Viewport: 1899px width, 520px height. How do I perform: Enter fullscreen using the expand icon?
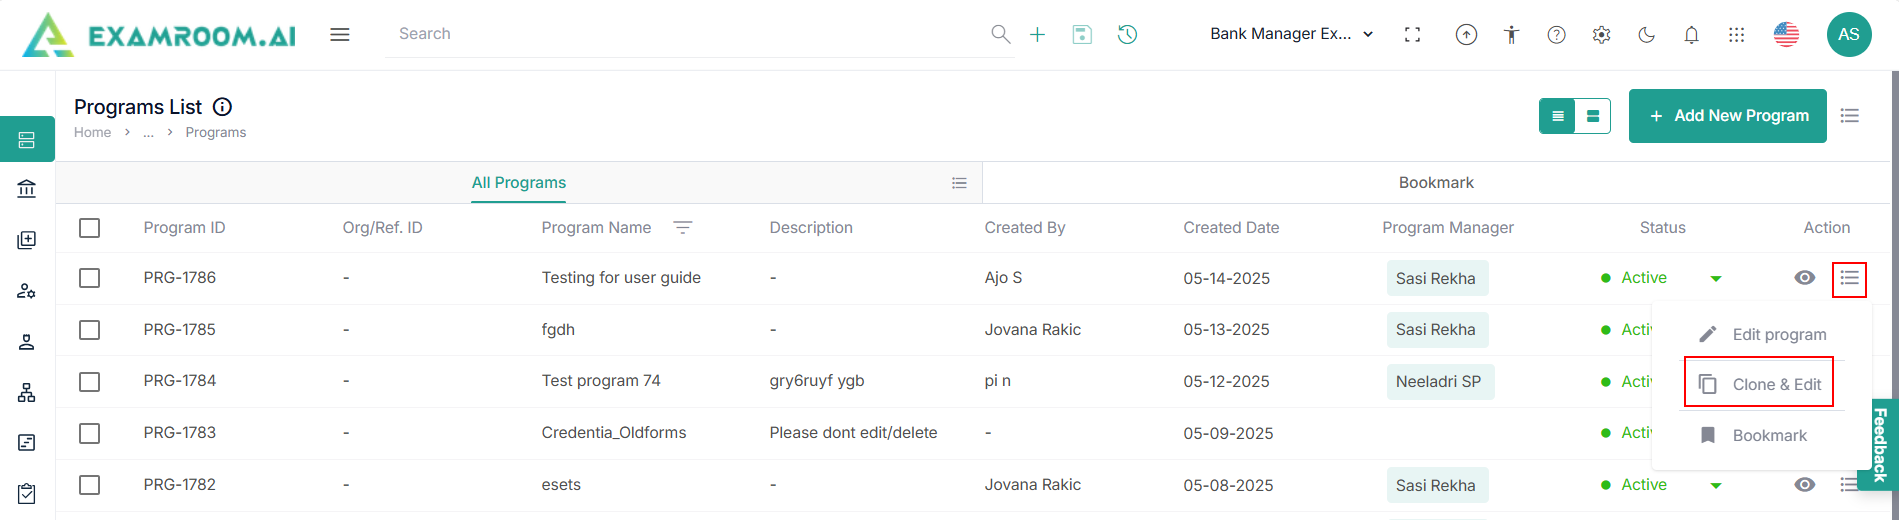click(x=1412, y=35)
